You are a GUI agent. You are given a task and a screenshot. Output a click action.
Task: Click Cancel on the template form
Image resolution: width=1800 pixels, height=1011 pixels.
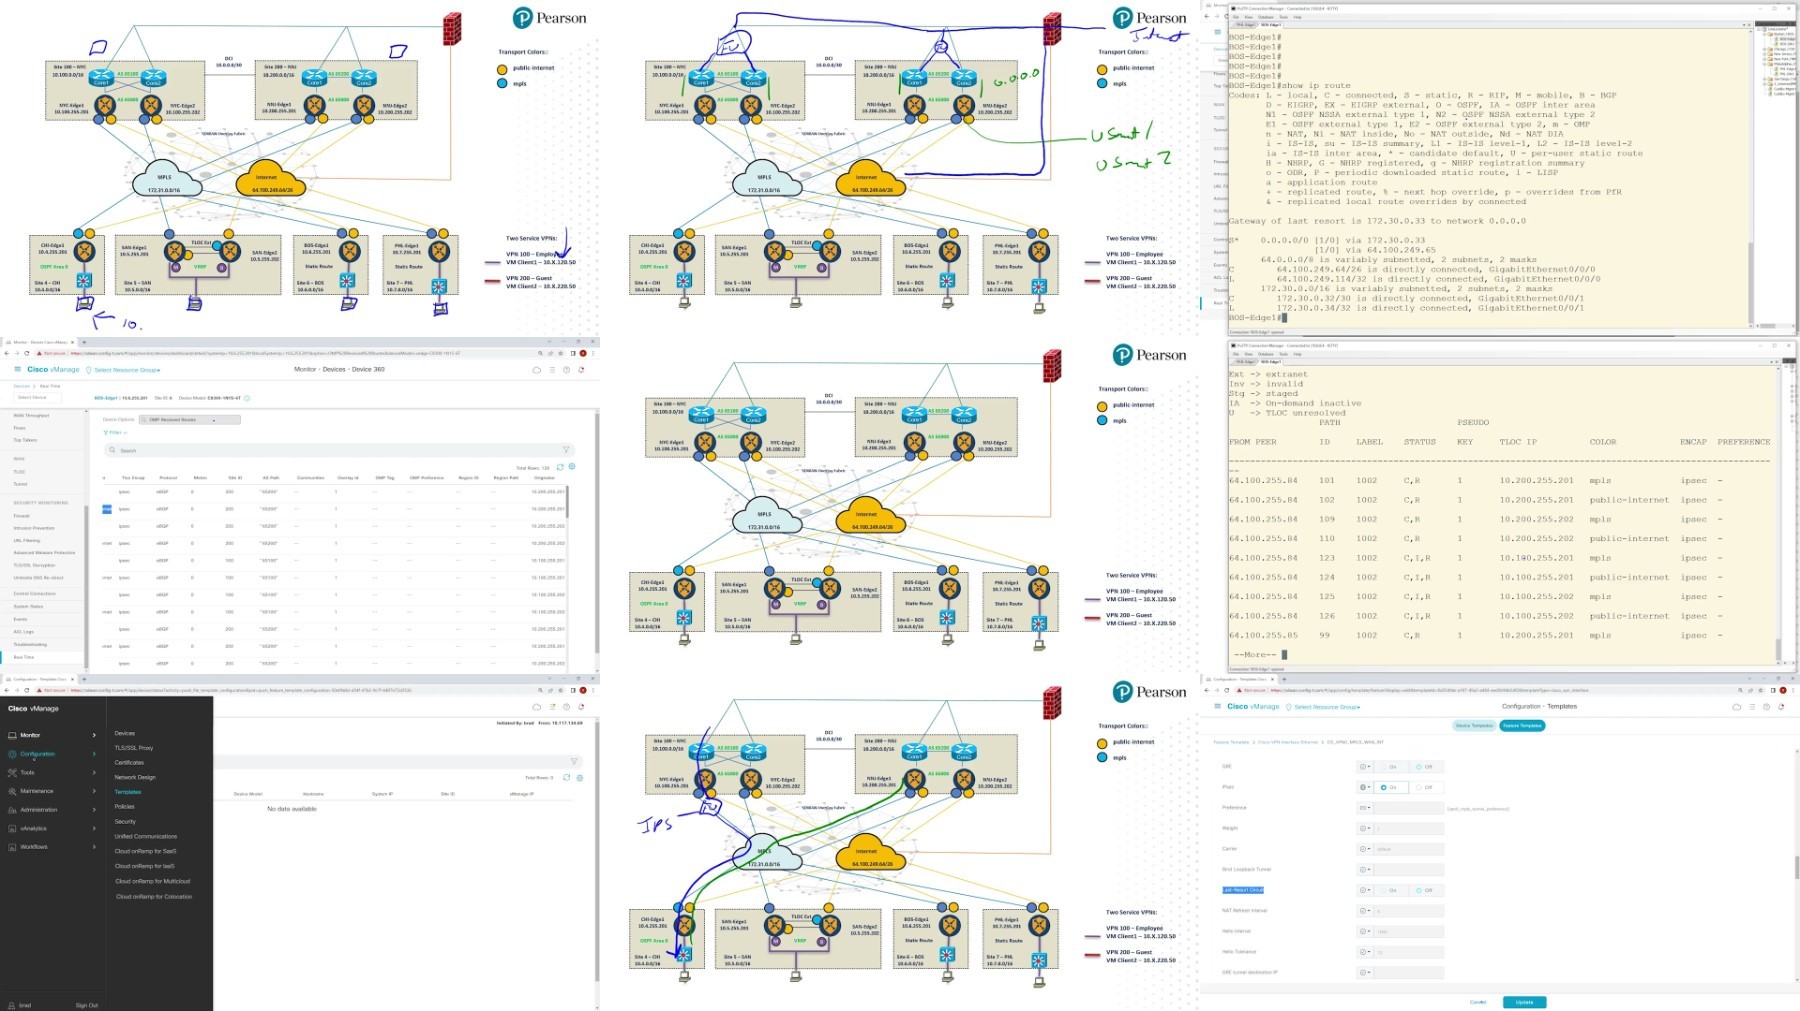[x=1478, y=1002]
